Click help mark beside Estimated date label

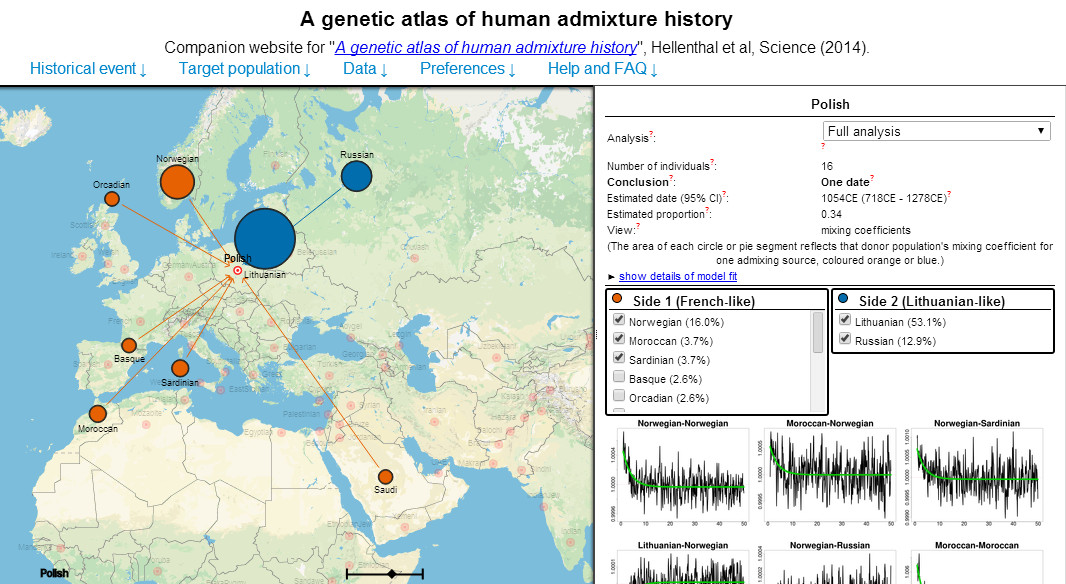(725, 194)
